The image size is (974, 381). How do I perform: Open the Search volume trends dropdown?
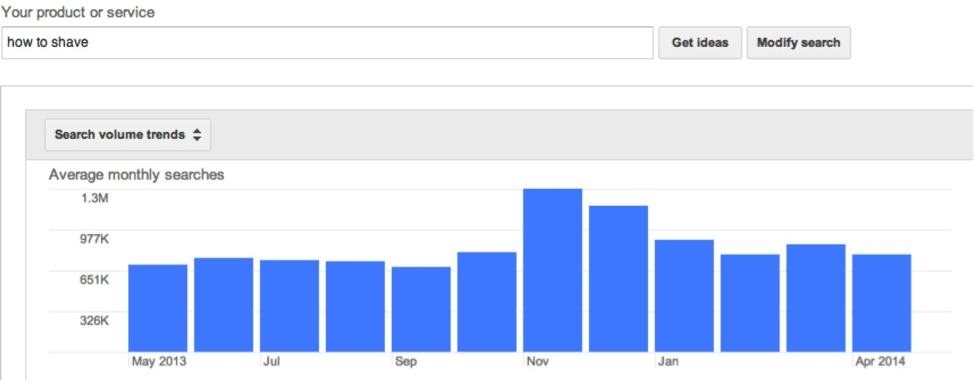pos(127,135)
